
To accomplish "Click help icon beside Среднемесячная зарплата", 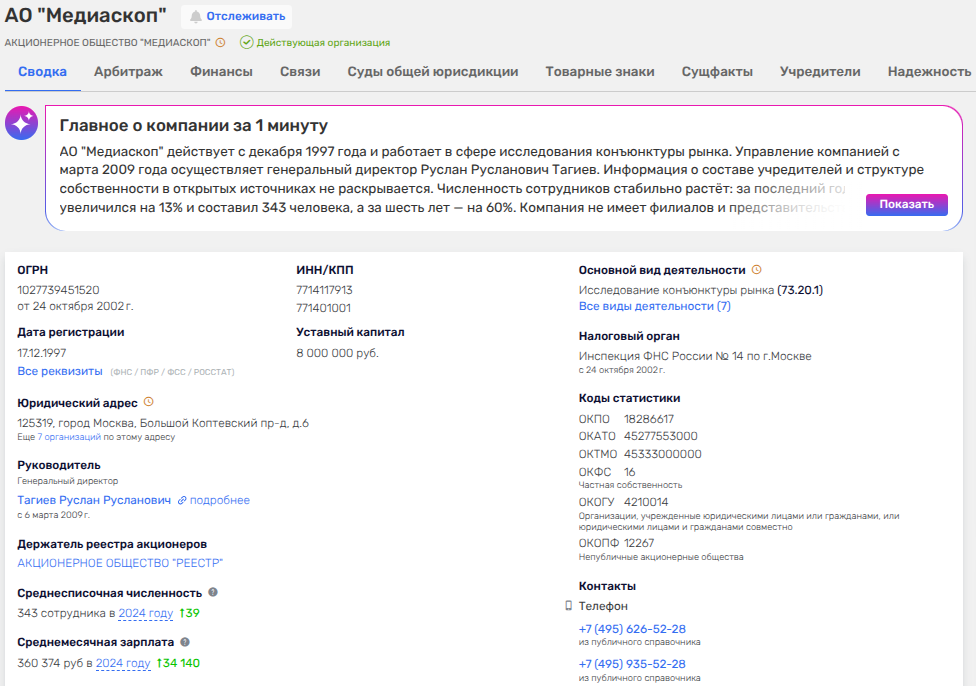I will (185, 642).
